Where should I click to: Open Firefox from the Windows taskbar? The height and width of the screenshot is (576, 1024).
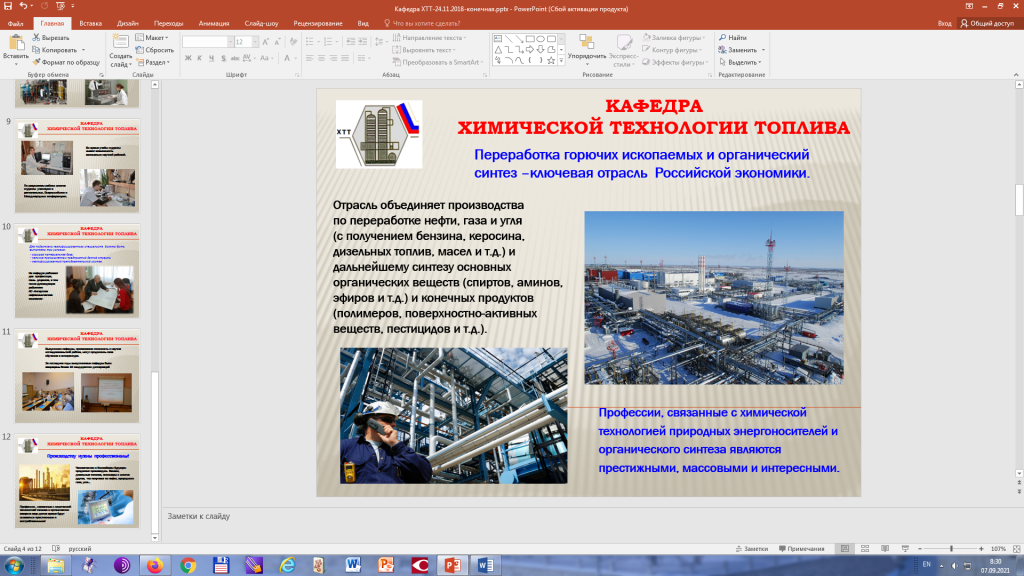click(x=155, y=565)
